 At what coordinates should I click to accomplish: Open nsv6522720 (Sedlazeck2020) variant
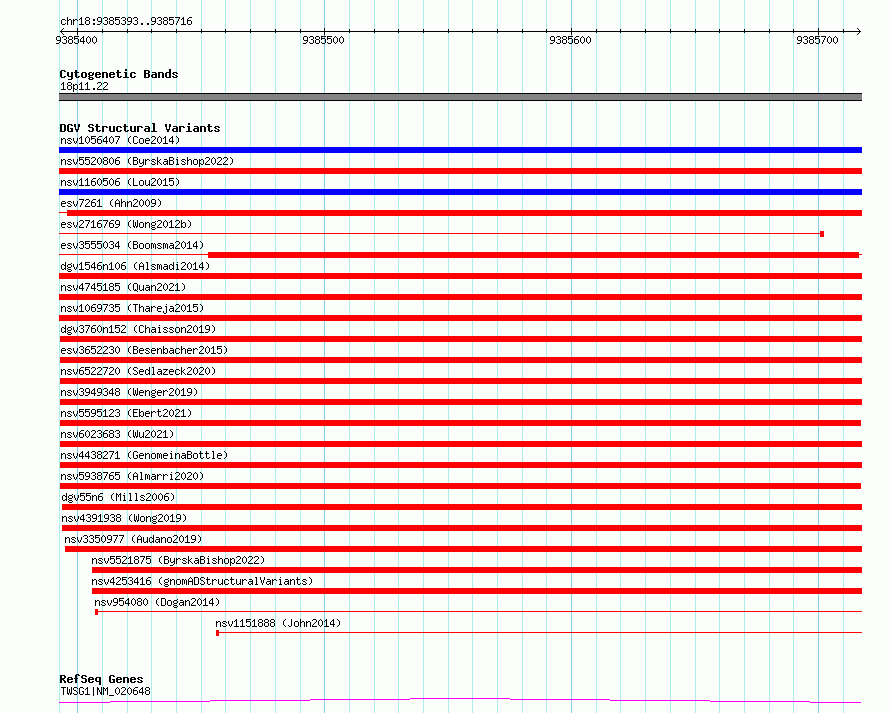coord(138,371)
